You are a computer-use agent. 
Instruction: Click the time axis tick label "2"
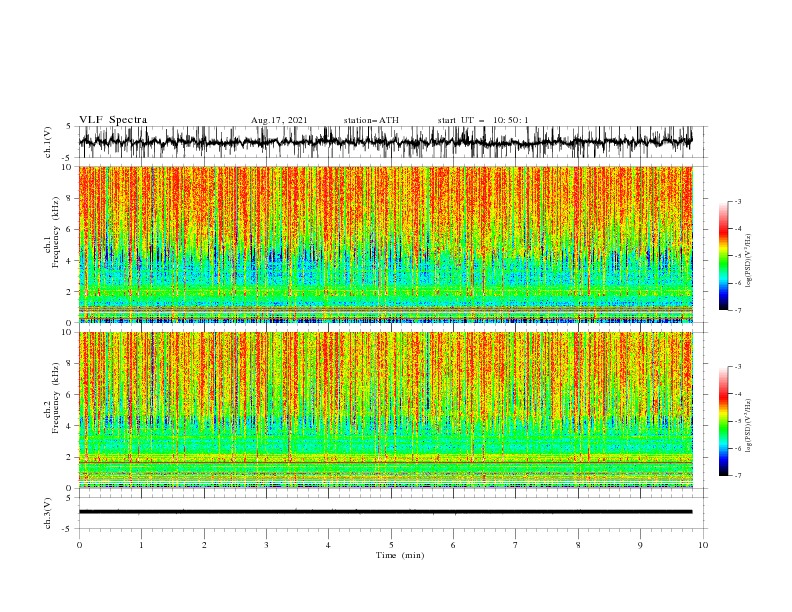pyautogui.click(x=204, y=545)
